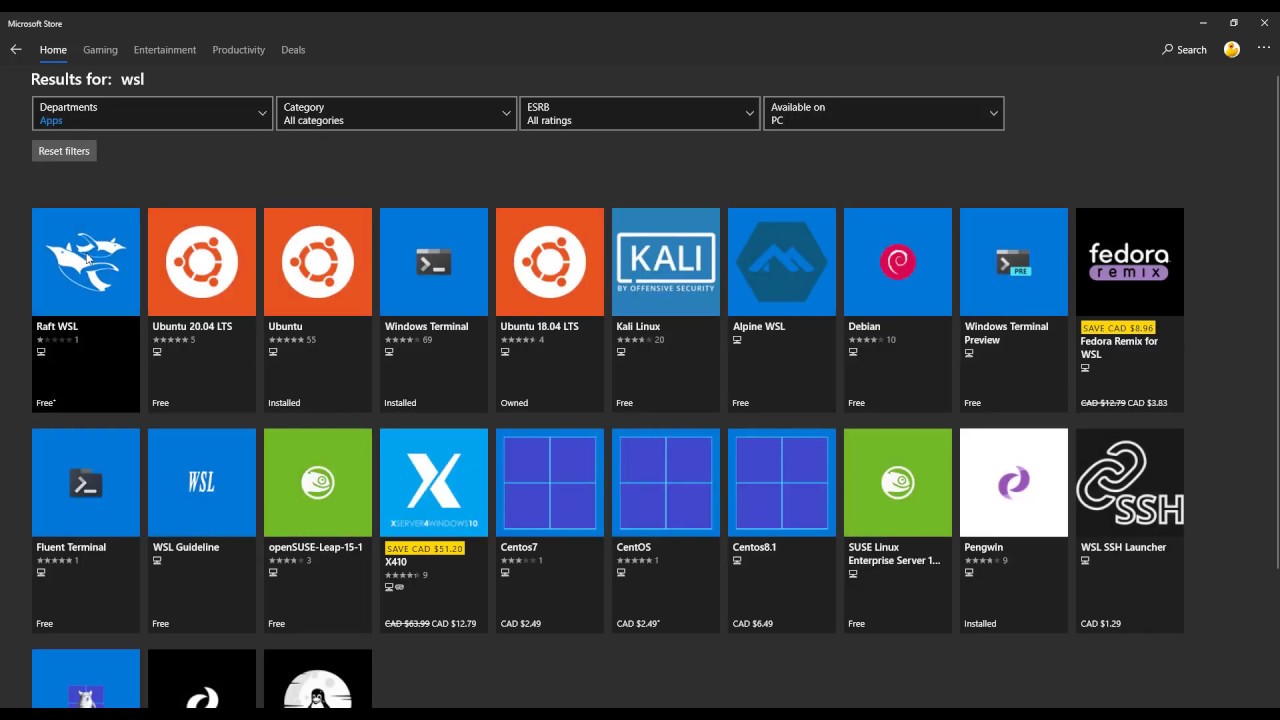Open the Windows Terminal app icon
The height and width of the screenshot is (720, 1280).
[x=434, y=262]
